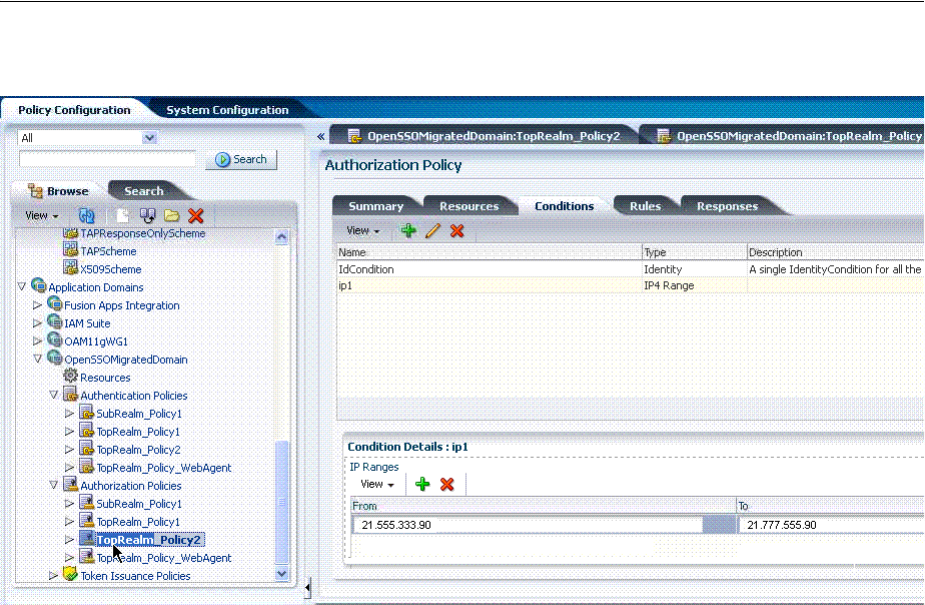Click the Resources gear icon
Image resolution: width=925 pixels, height=605 pixels.
click(x=70, y=376)
